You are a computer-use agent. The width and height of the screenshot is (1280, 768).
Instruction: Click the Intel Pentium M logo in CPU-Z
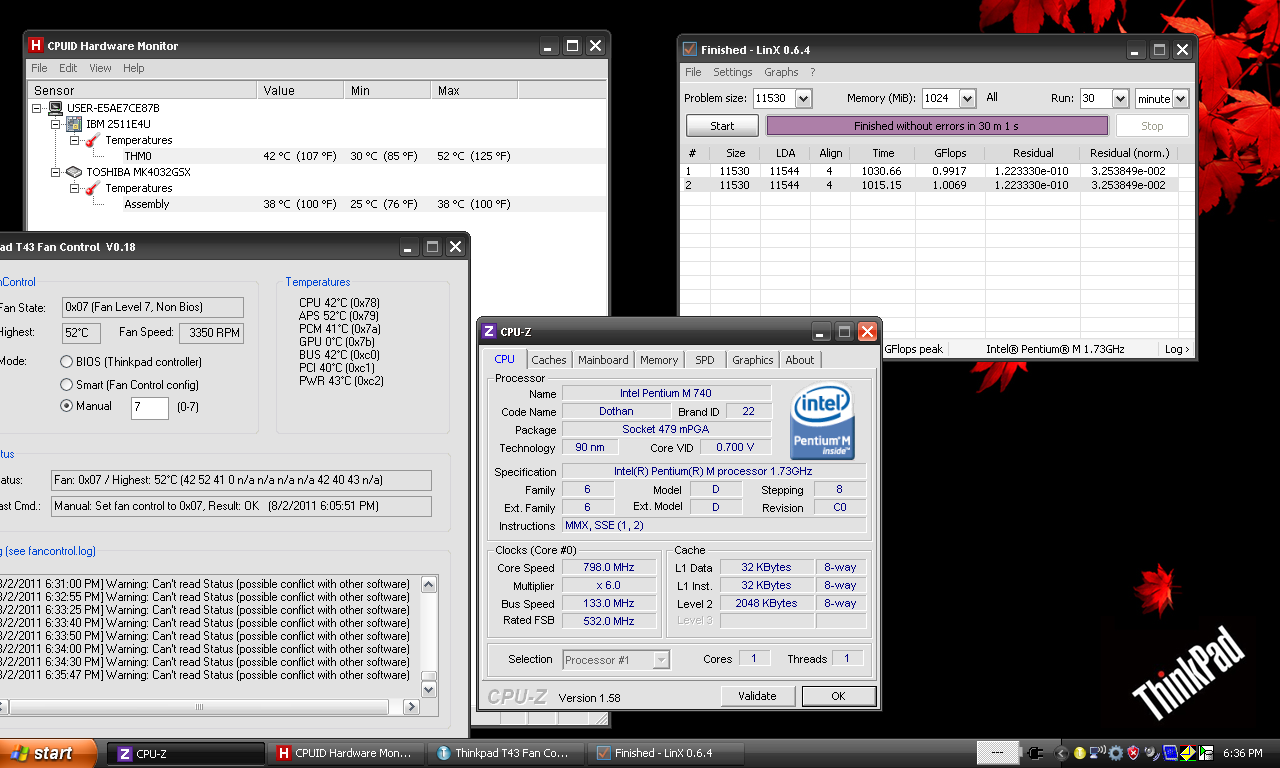tap(823, 422)
